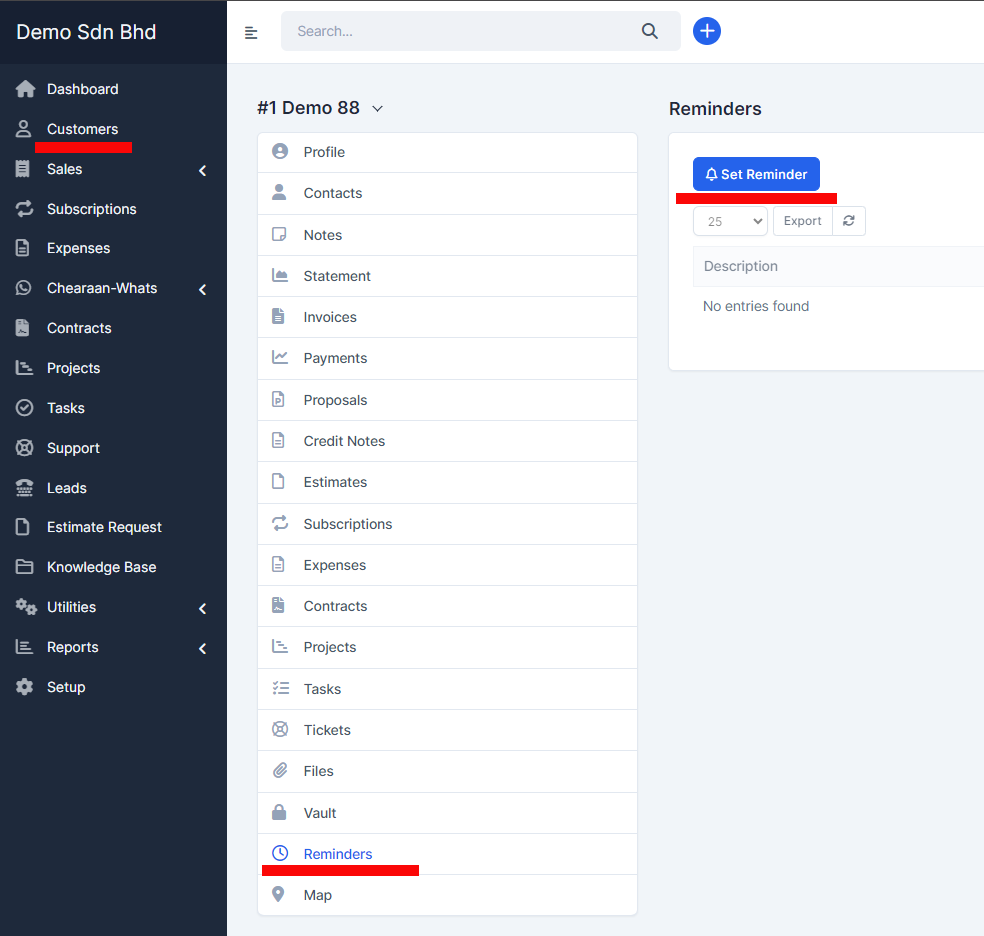Image resolution: width=984 pixels, height=936 pixels.
Task: Click into the Search input field
Action: pos(460,31)
